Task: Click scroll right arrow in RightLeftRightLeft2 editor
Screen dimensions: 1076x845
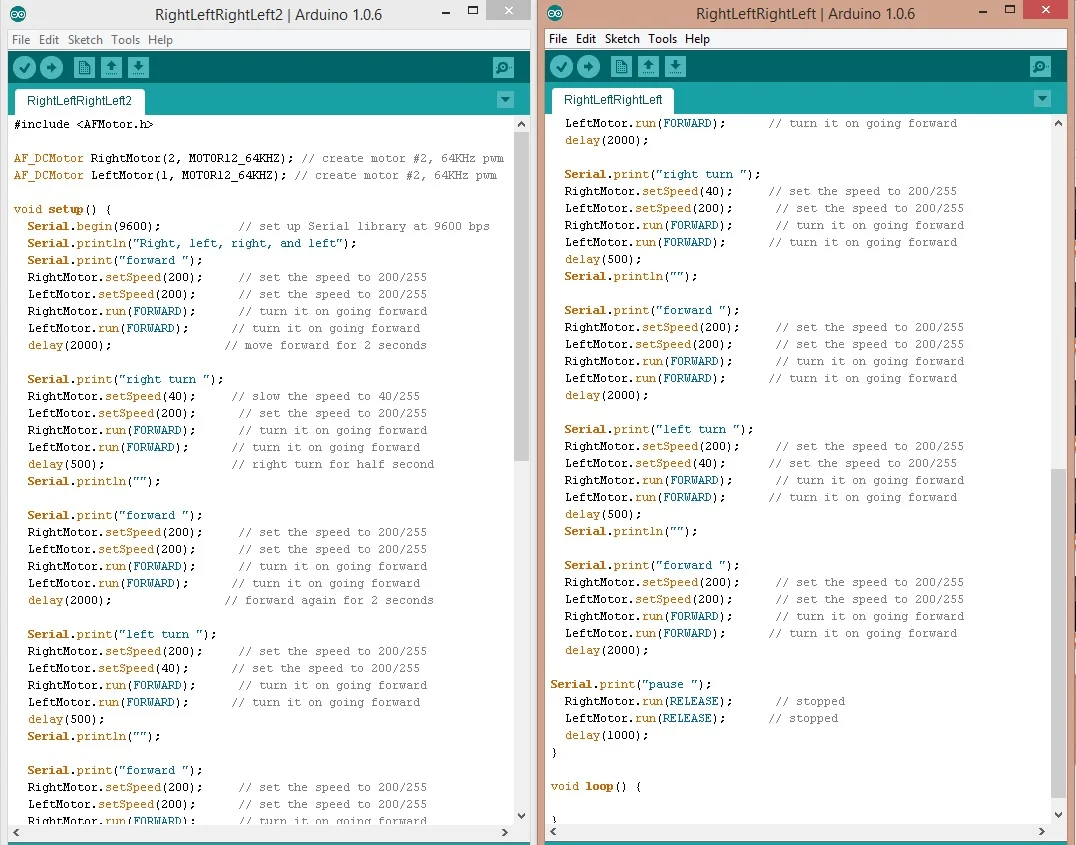Action: 505,832
